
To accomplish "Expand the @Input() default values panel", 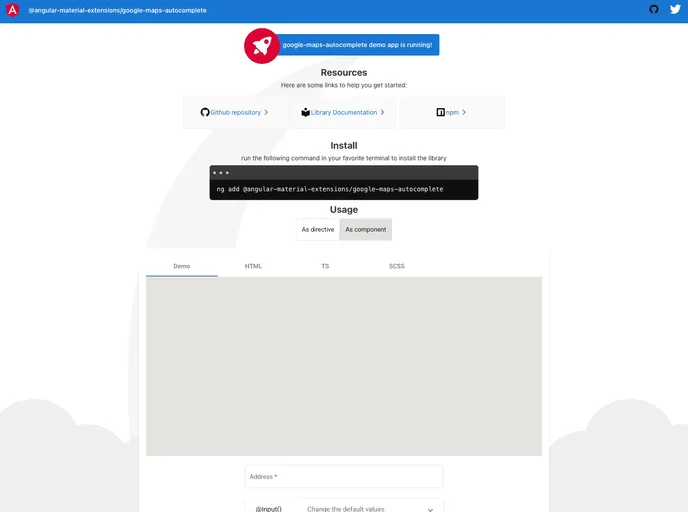I will (x=344, y=508).
